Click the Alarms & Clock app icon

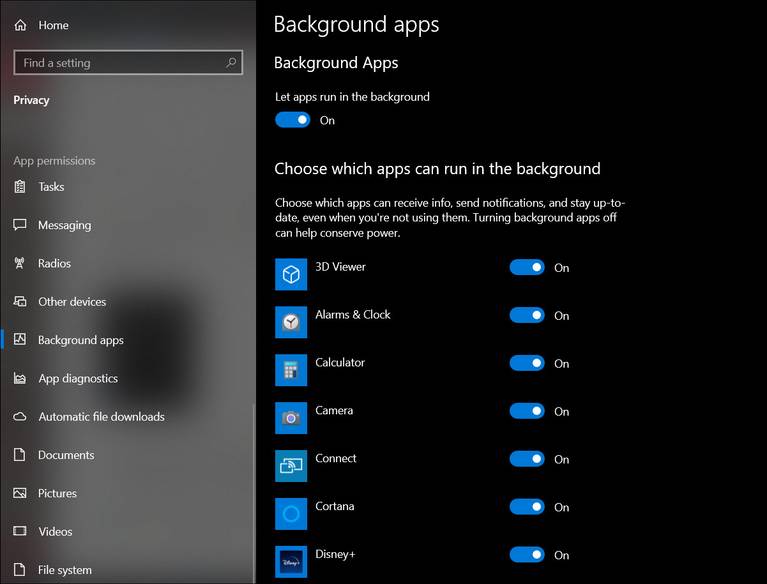(291, 322)
